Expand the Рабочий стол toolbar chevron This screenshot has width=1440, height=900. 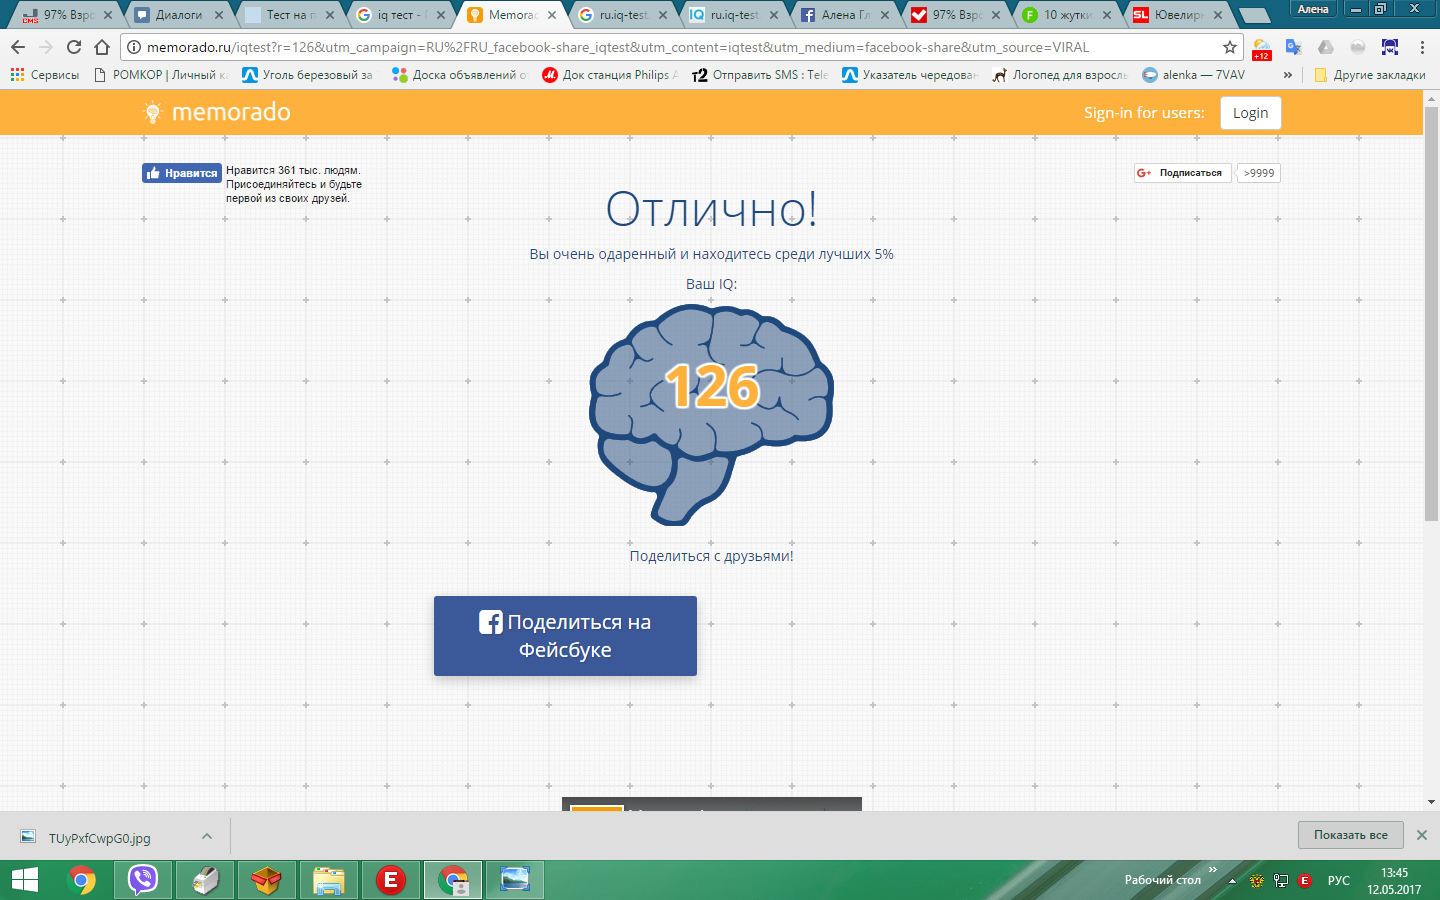click(1213, 870)
